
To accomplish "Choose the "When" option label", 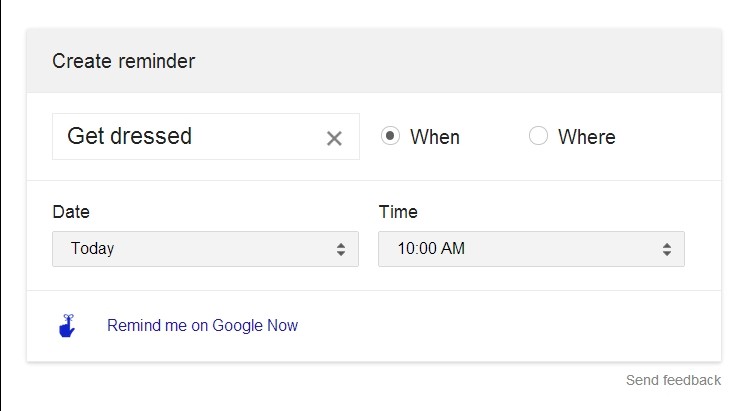I will (435, 137).
